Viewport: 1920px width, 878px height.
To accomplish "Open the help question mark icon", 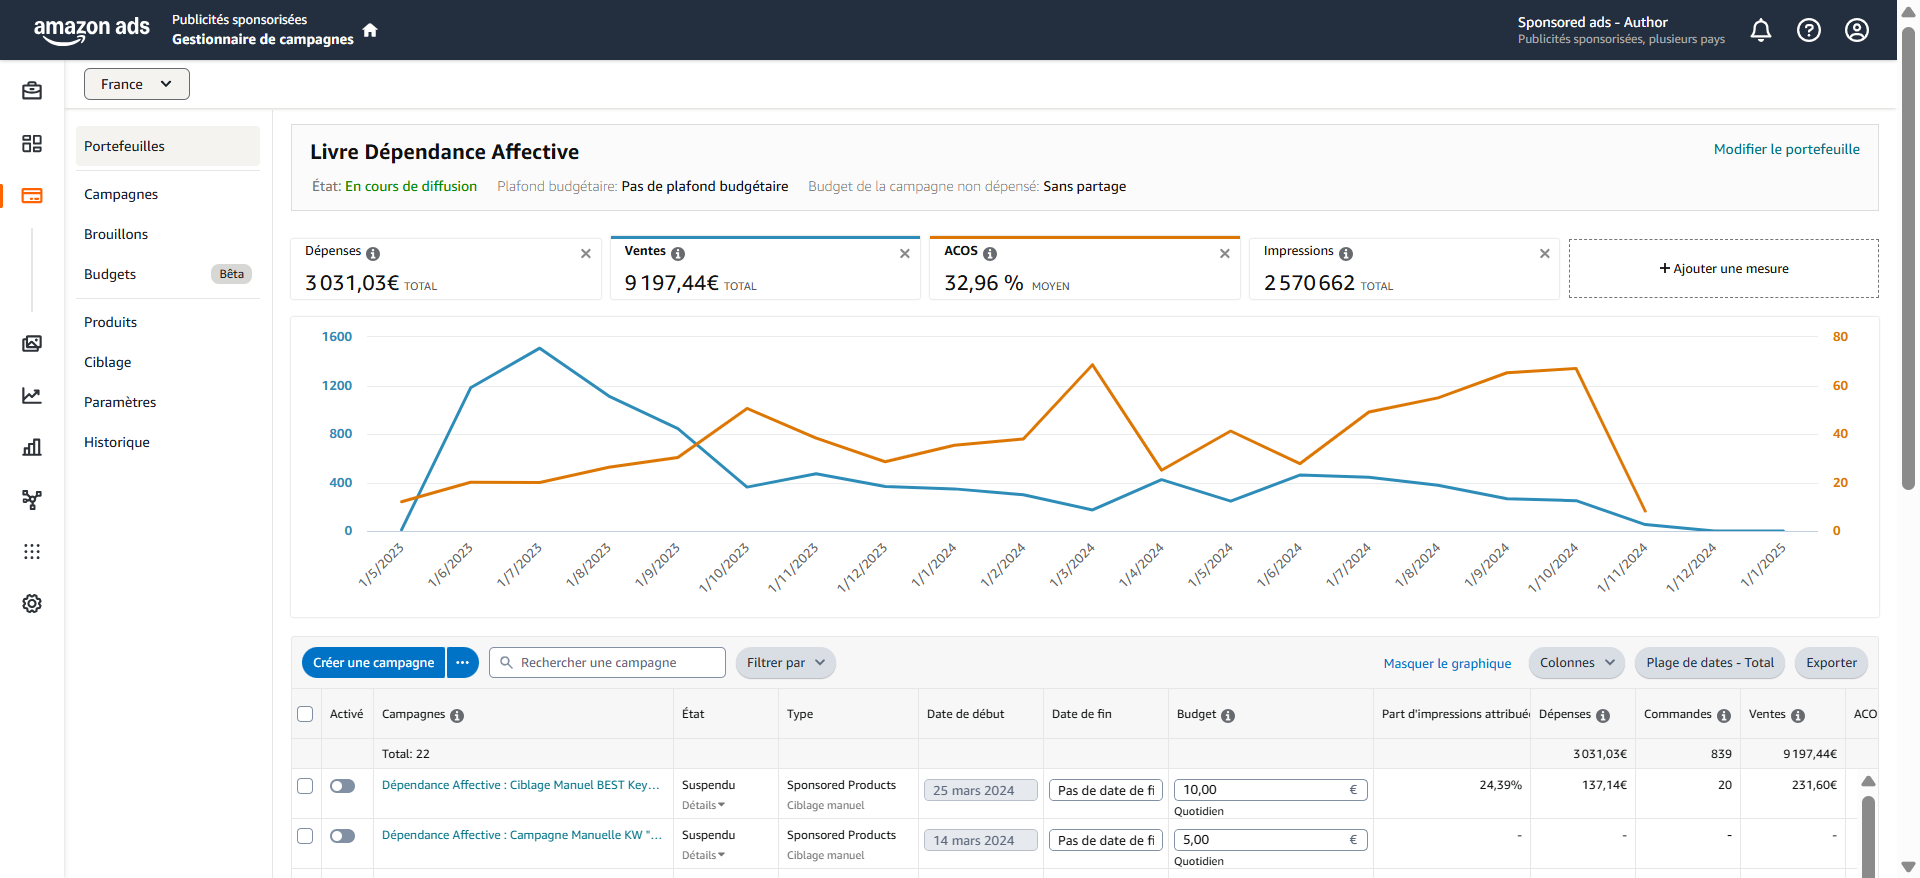I will pyautogui.click(x=1808, y=30).
